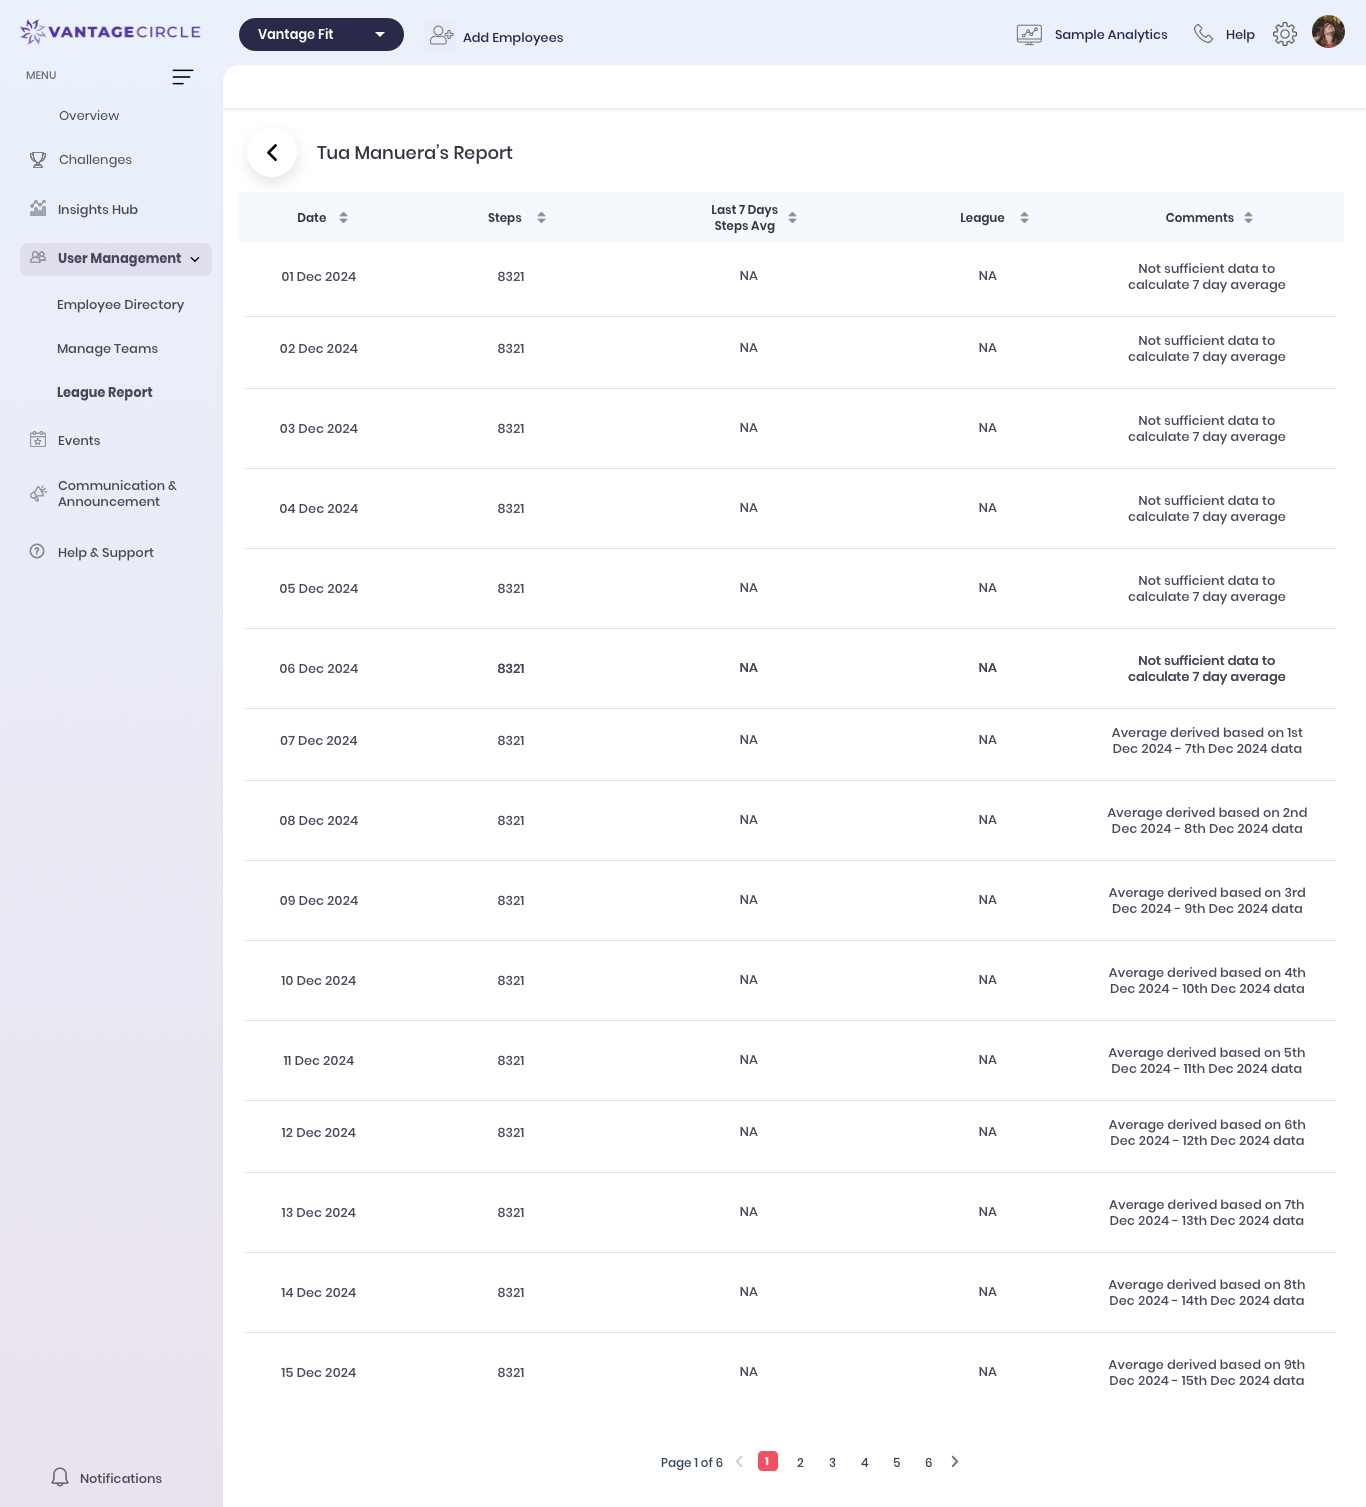1366x1507 pixels.
Task: Open settings gear icon in header
Action: coord(1284,34)
